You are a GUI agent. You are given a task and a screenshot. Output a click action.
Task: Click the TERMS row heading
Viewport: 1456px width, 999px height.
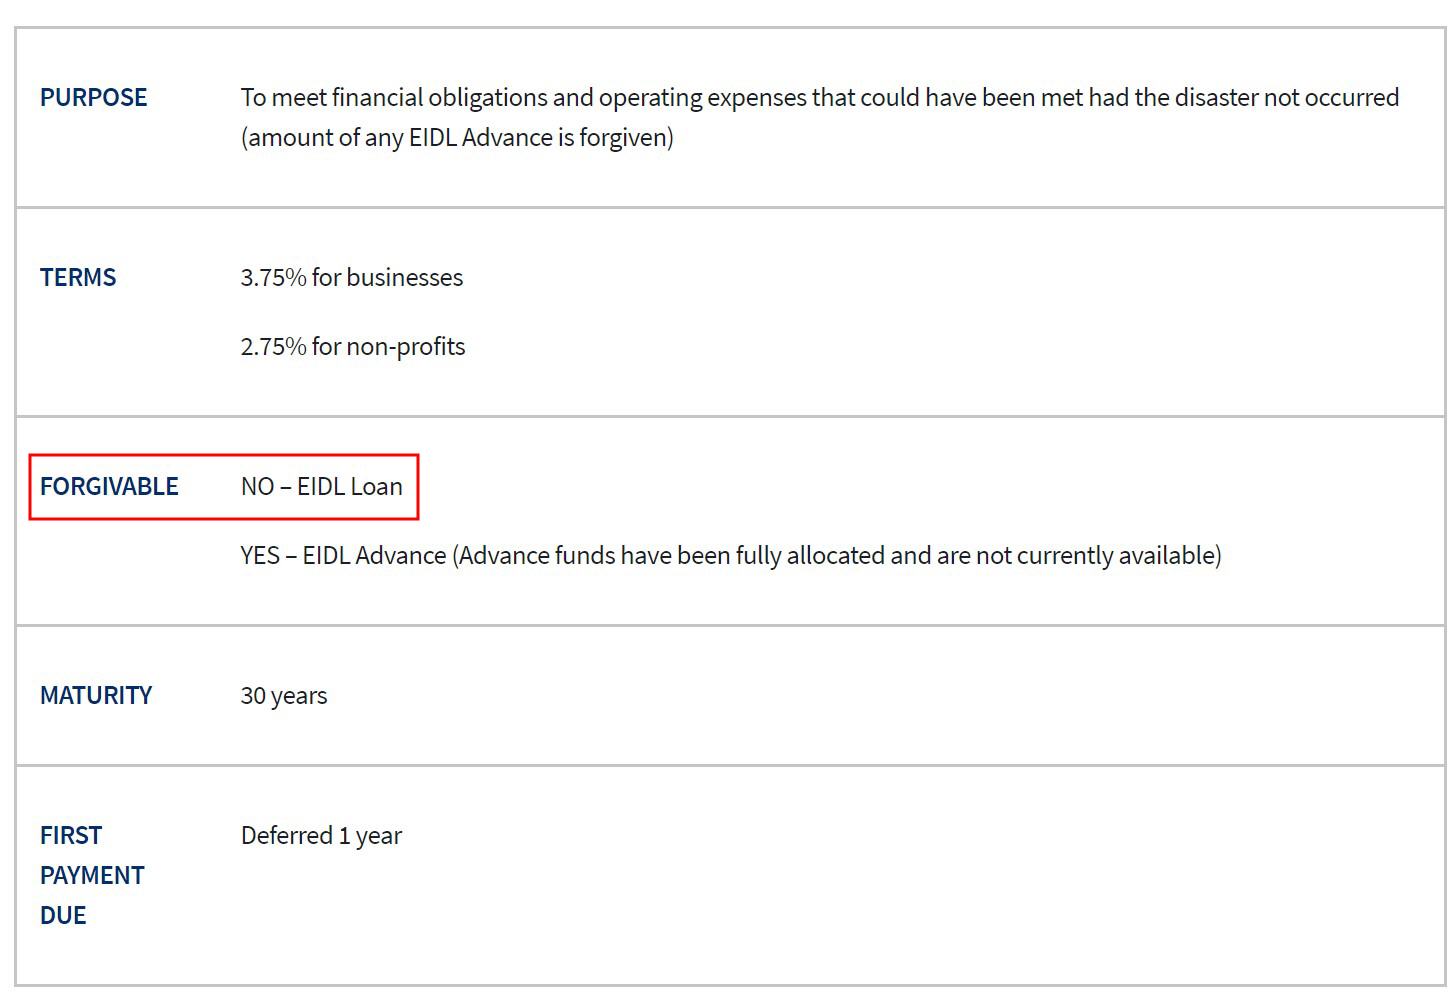pyautogui.click(x=78, y=277)
